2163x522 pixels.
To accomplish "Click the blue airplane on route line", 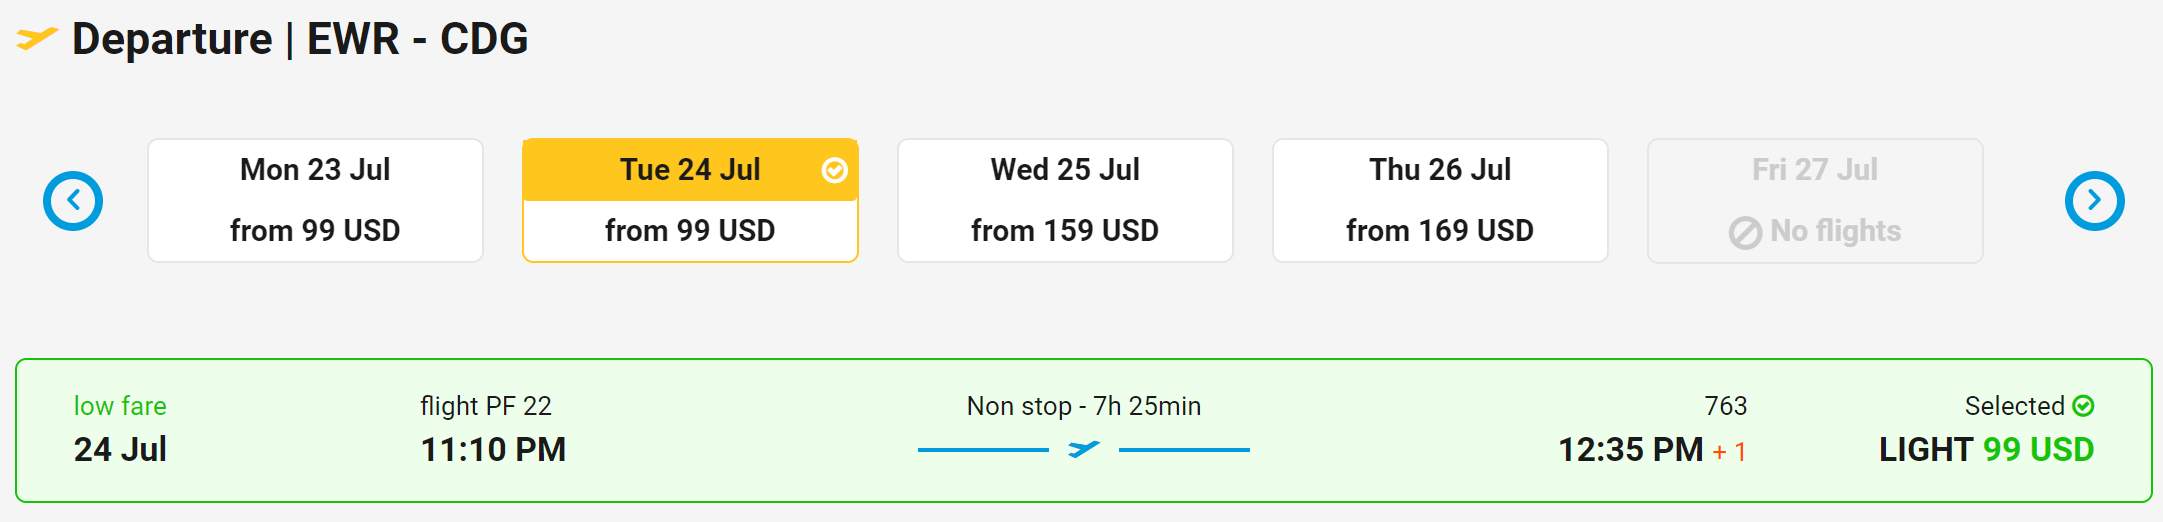I will click(x=1083, y=450).
